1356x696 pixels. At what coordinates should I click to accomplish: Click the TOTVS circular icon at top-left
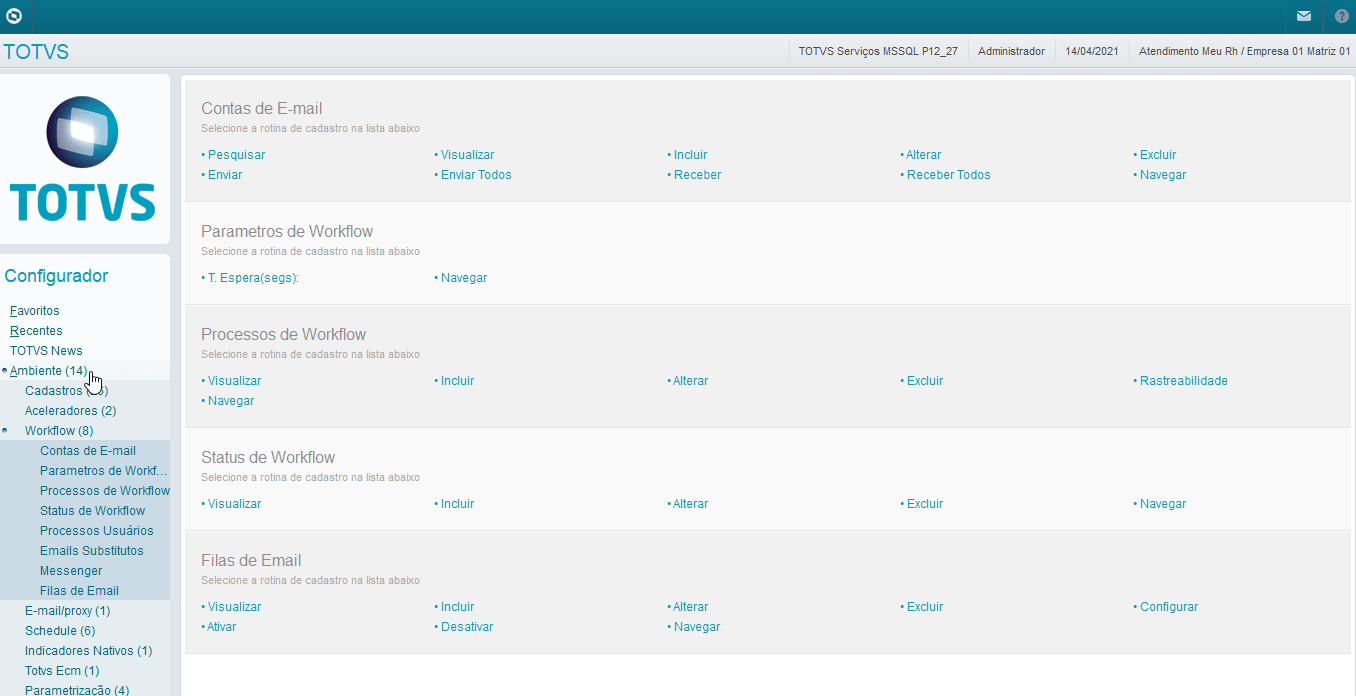click(14, 16)
